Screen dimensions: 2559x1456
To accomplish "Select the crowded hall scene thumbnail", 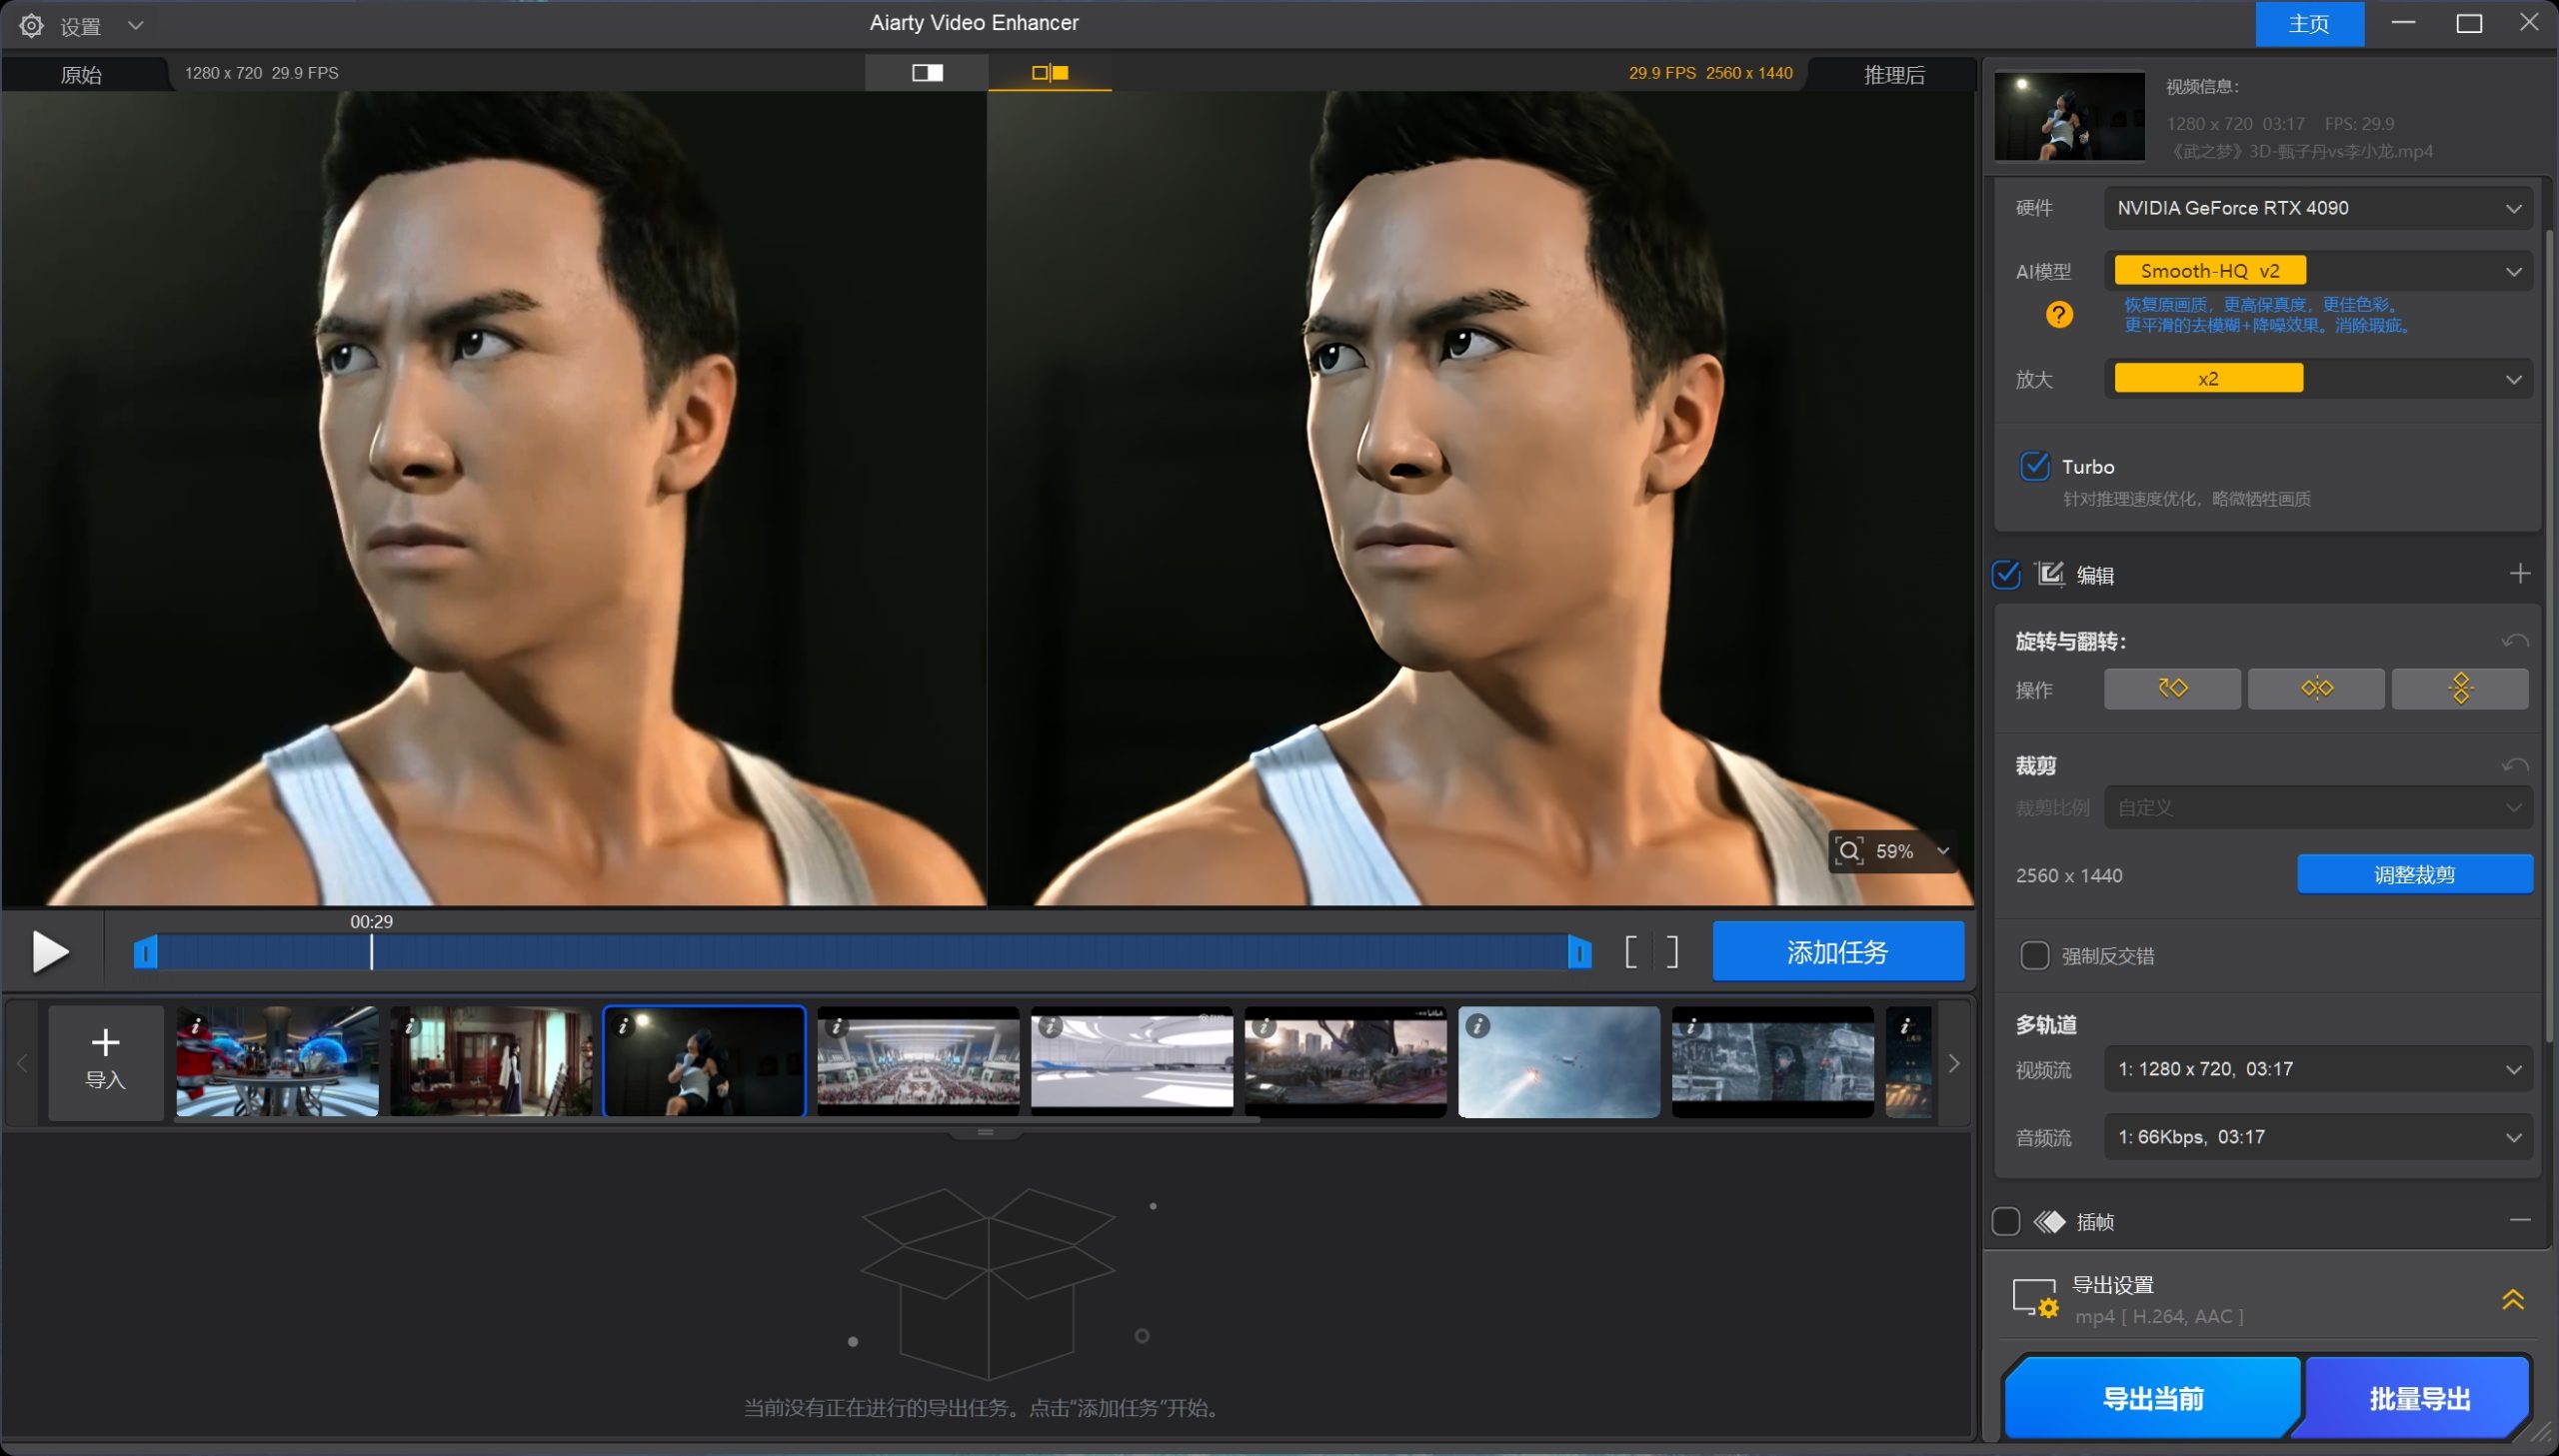I will click(918, 1061).
